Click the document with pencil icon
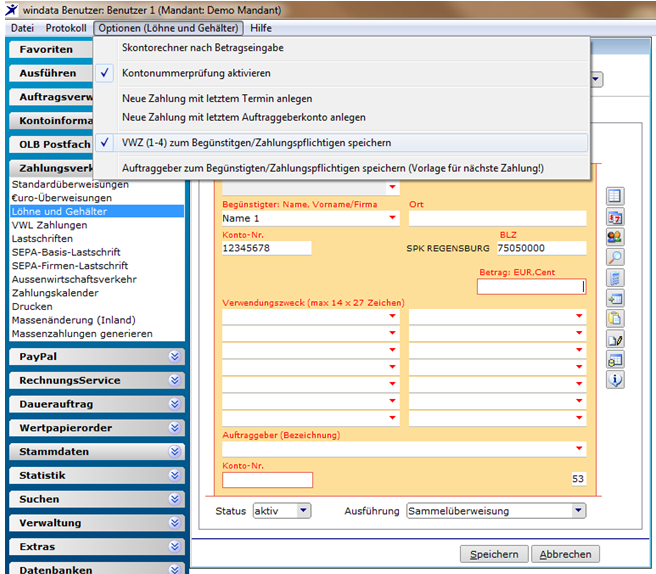 coord(615,339)
